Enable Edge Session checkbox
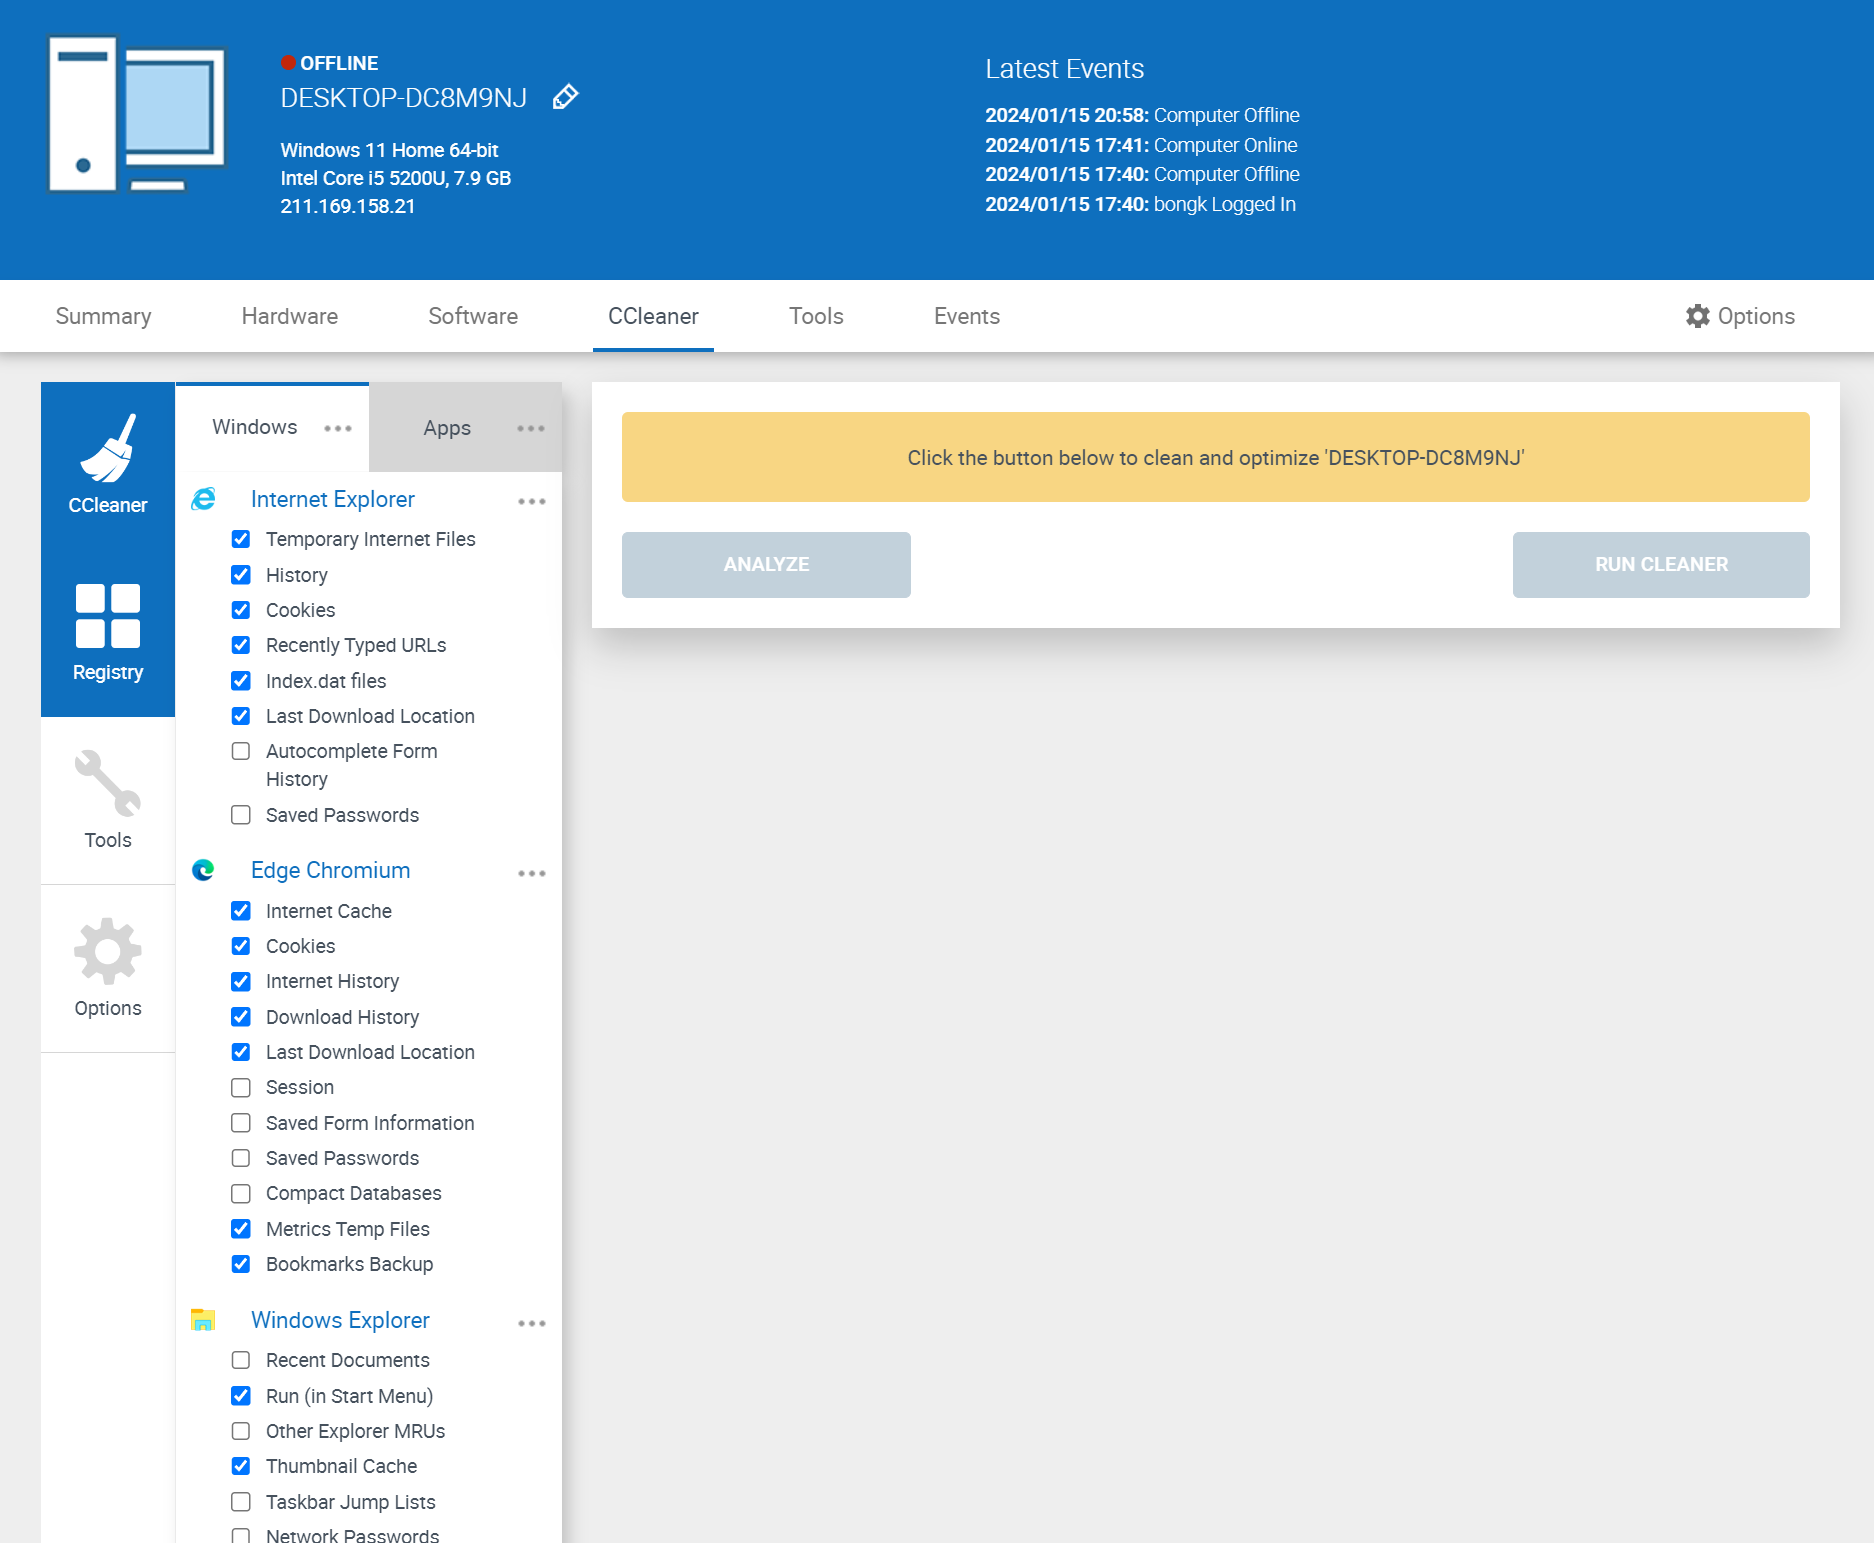 click(x=241, y=1087)
